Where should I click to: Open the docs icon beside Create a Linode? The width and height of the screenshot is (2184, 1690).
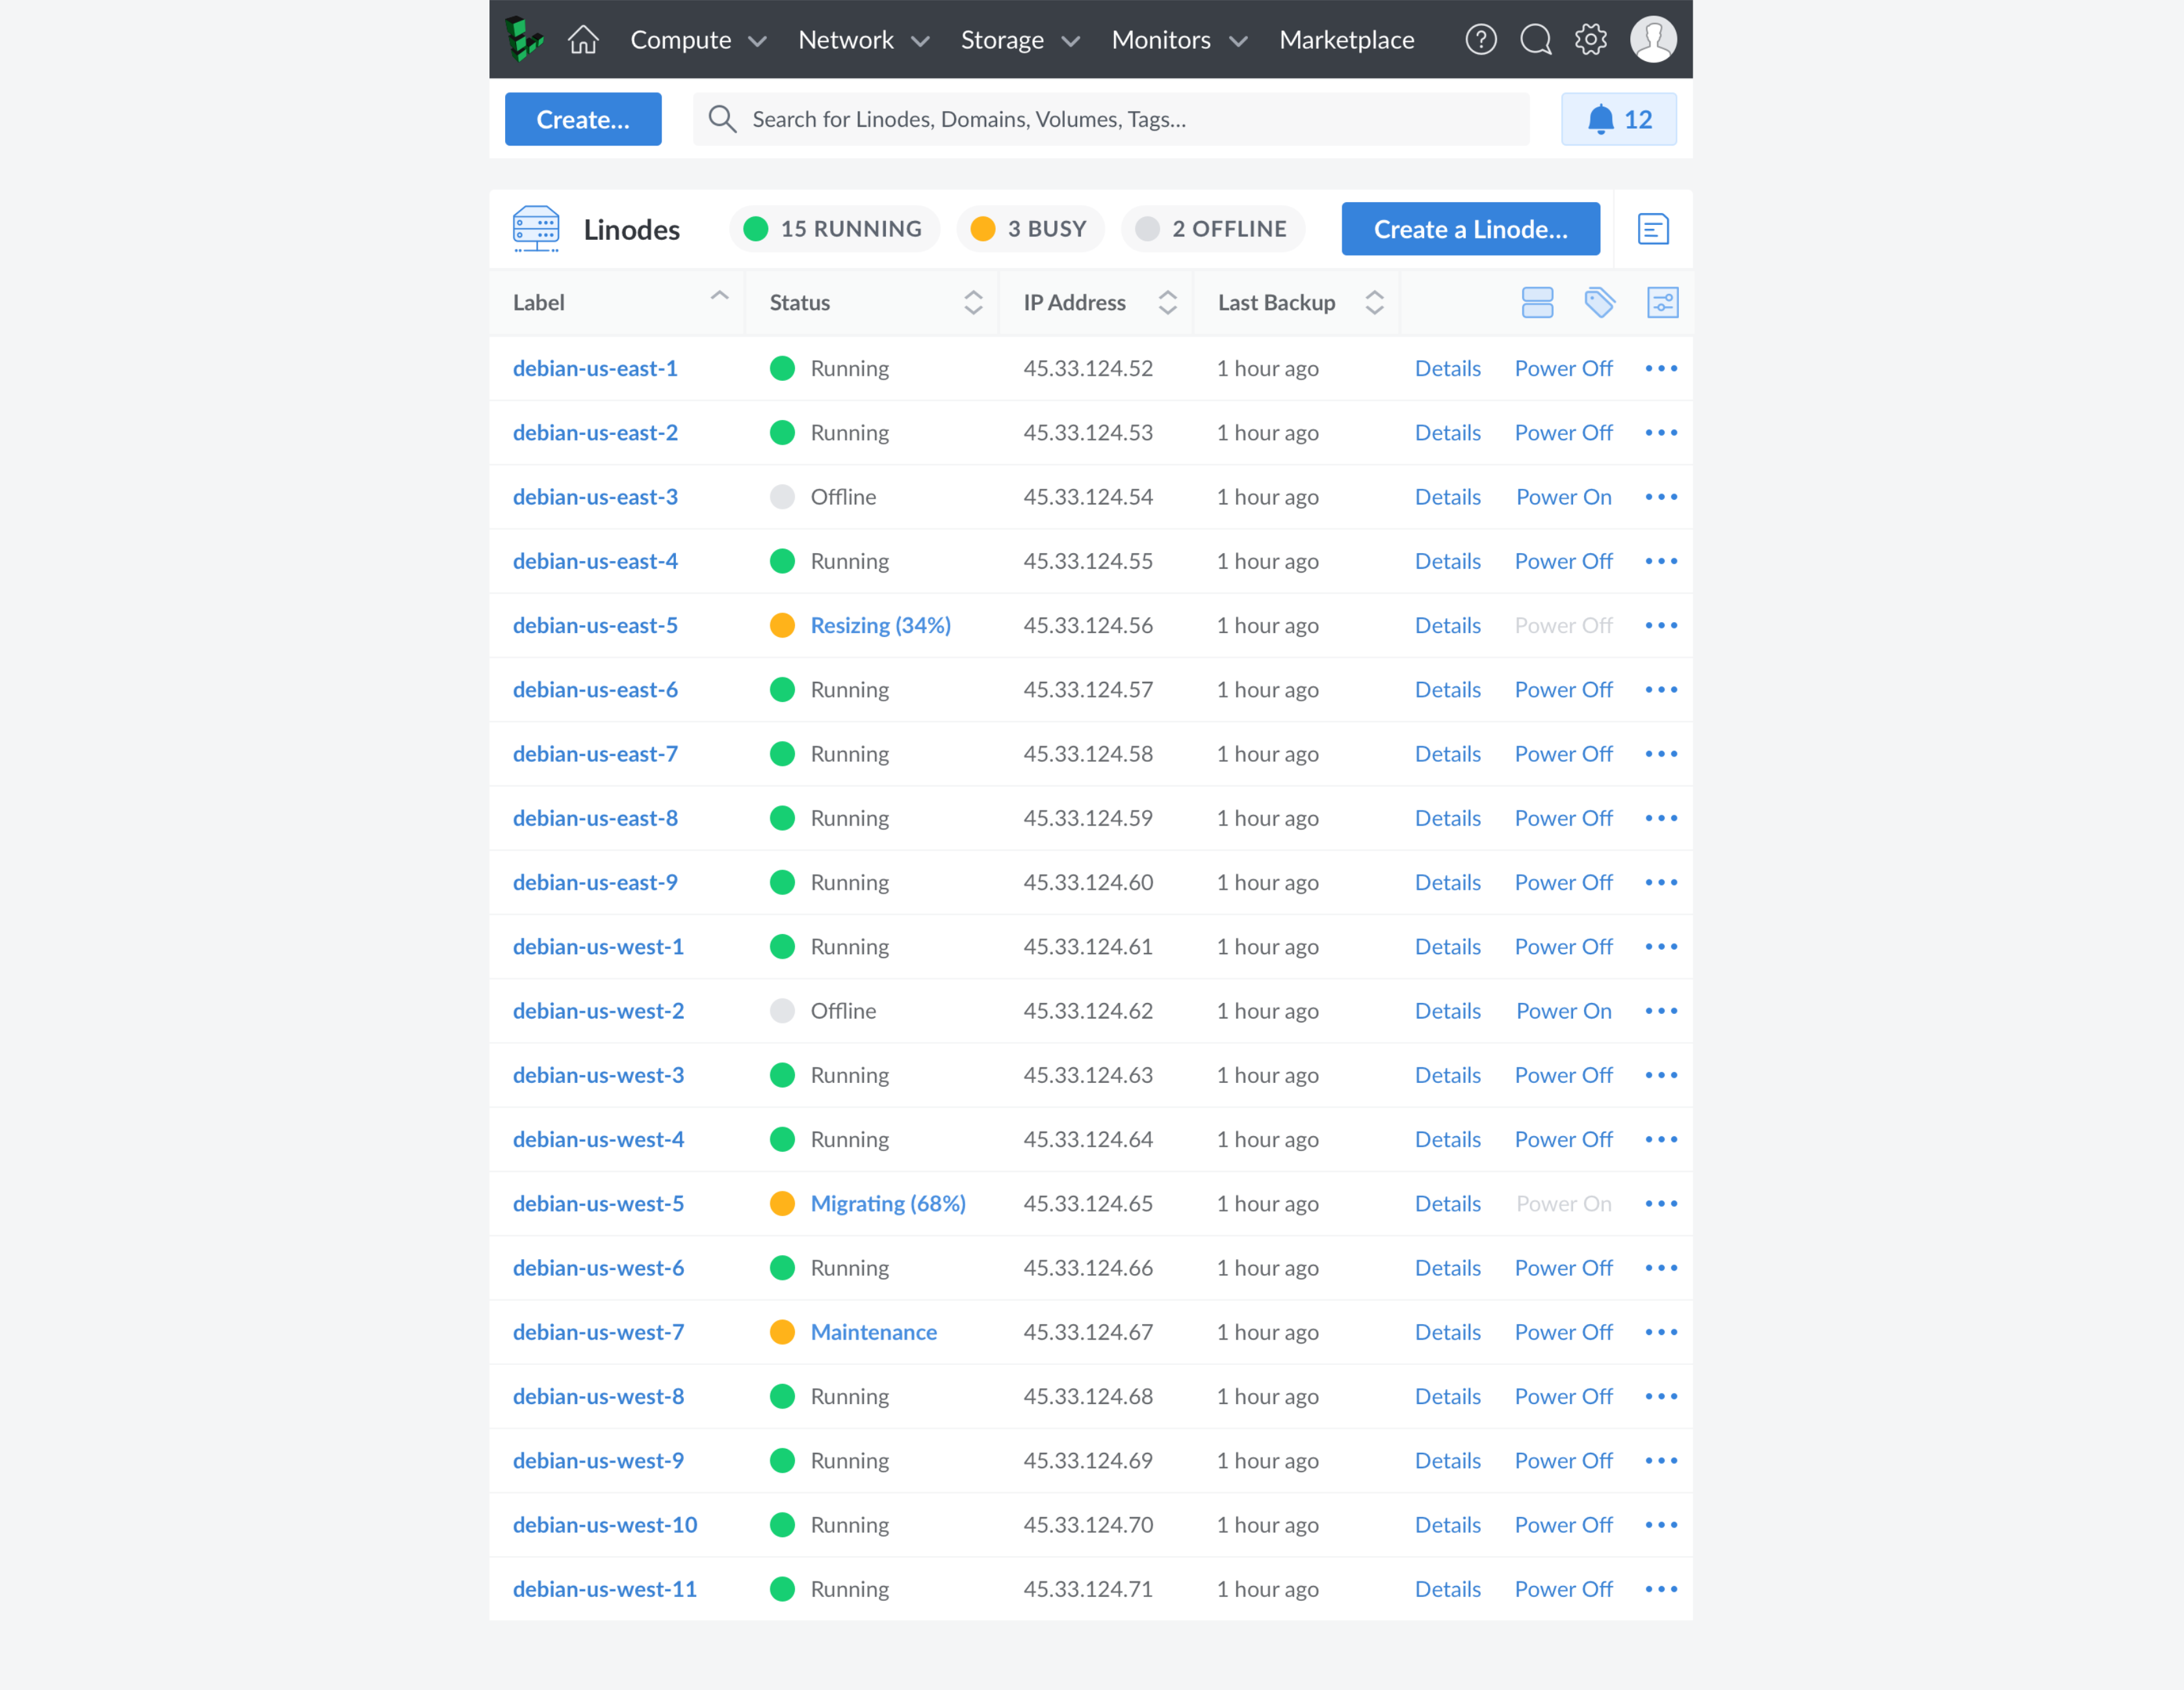pos(1652,229)
